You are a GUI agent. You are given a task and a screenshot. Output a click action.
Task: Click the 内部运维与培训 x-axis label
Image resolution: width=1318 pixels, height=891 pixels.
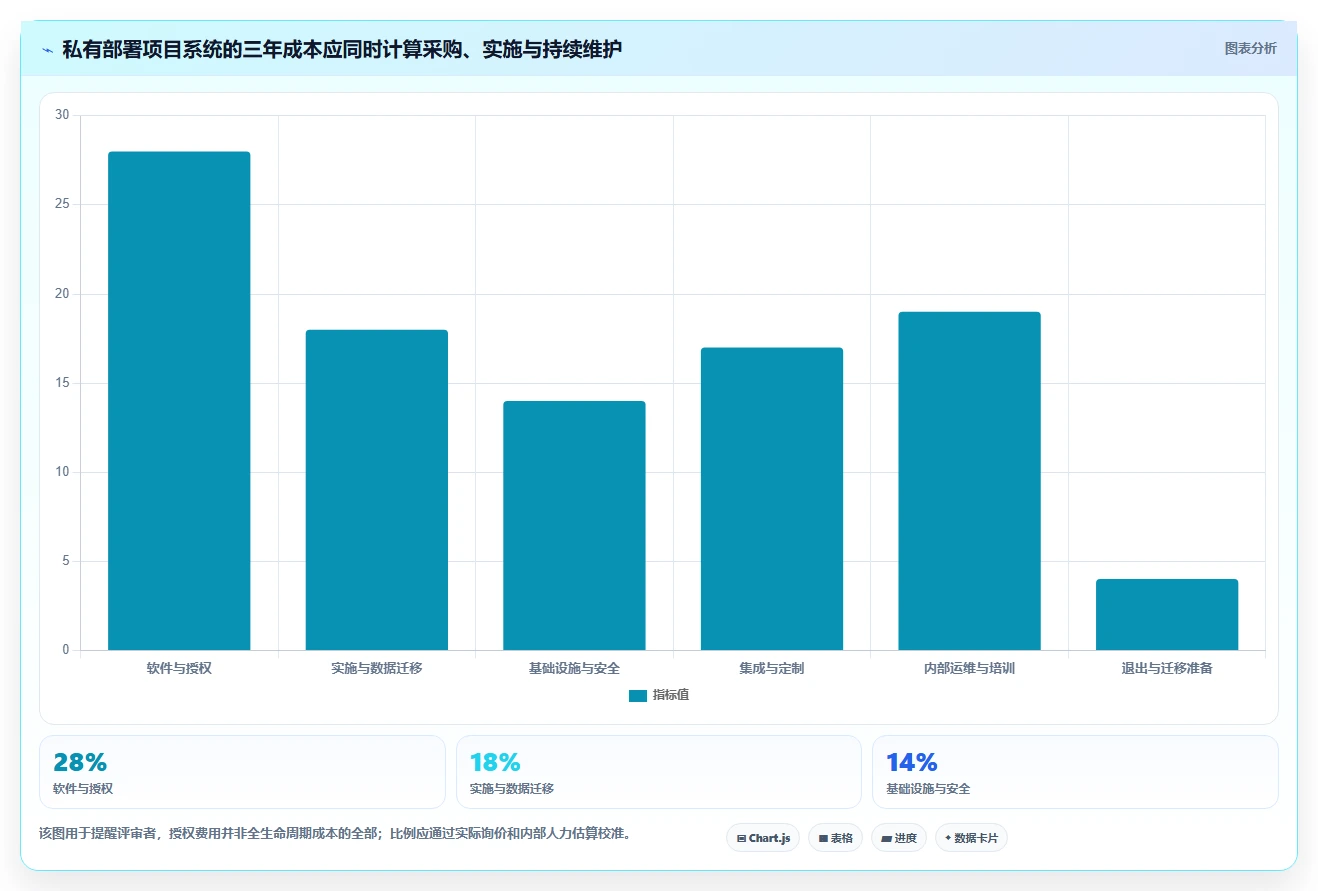(x=969, y=668)
